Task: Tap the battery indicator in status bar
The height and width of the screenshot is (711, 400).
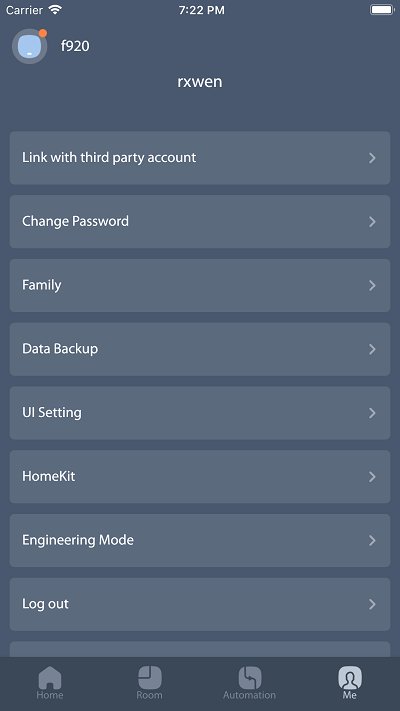Action: [x=382, y=10]
